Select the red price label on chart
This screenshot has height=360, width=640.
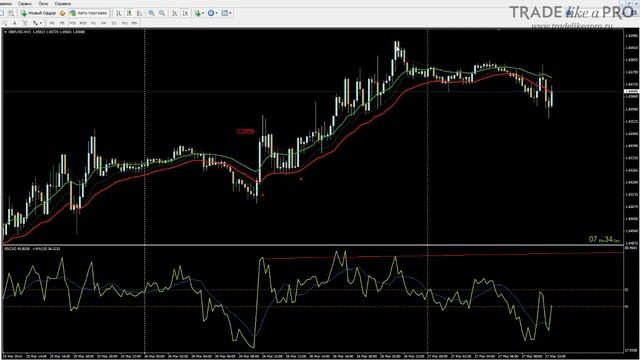tap(245, 131)
